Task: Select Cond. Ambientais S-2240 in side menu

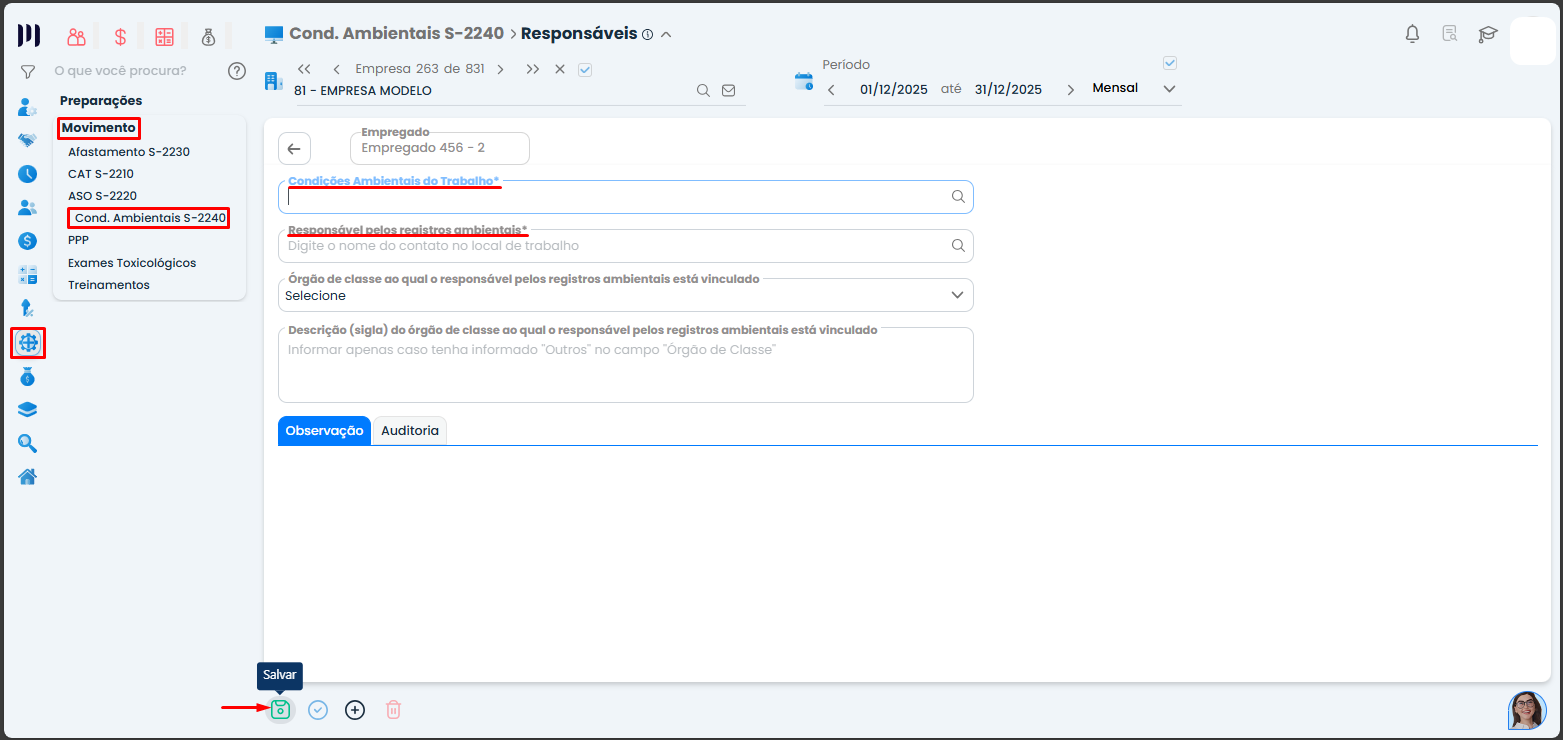Action: [x=150, y=218]
